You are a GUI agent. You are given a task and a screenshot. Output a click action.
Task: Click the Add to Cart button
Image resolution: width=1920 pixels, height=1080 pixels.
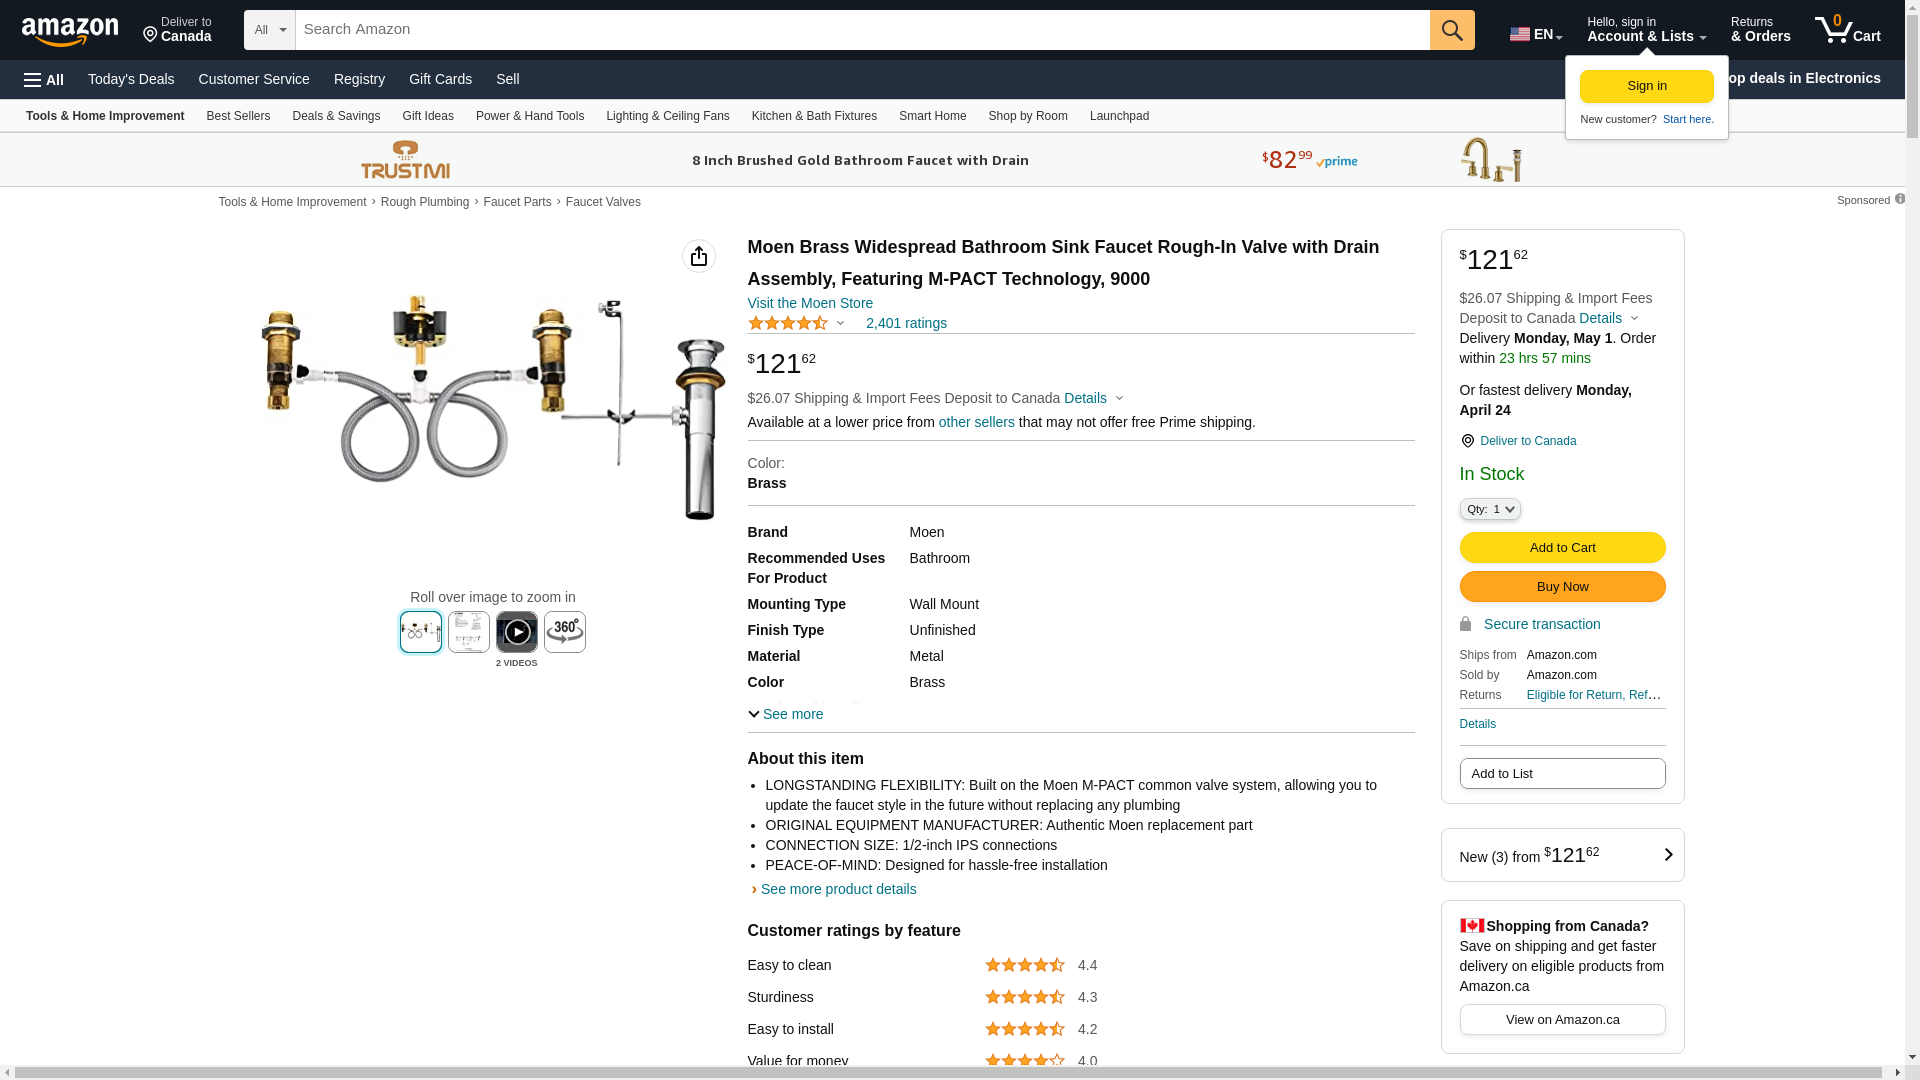pyautogui.click(x=1562, y=547)
